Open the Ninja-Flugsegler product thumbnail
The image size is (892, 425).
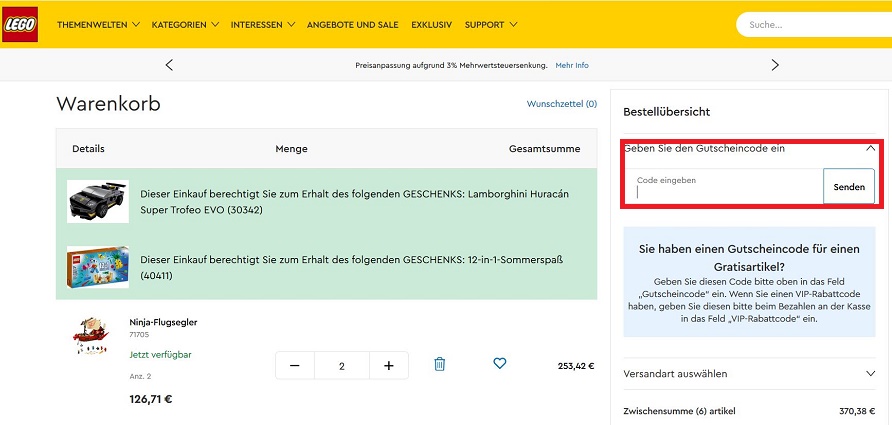[90, 336]
